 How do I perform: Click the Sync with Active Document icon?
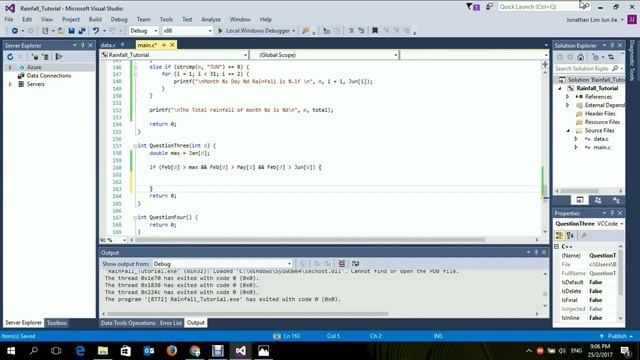coord(611,57)
